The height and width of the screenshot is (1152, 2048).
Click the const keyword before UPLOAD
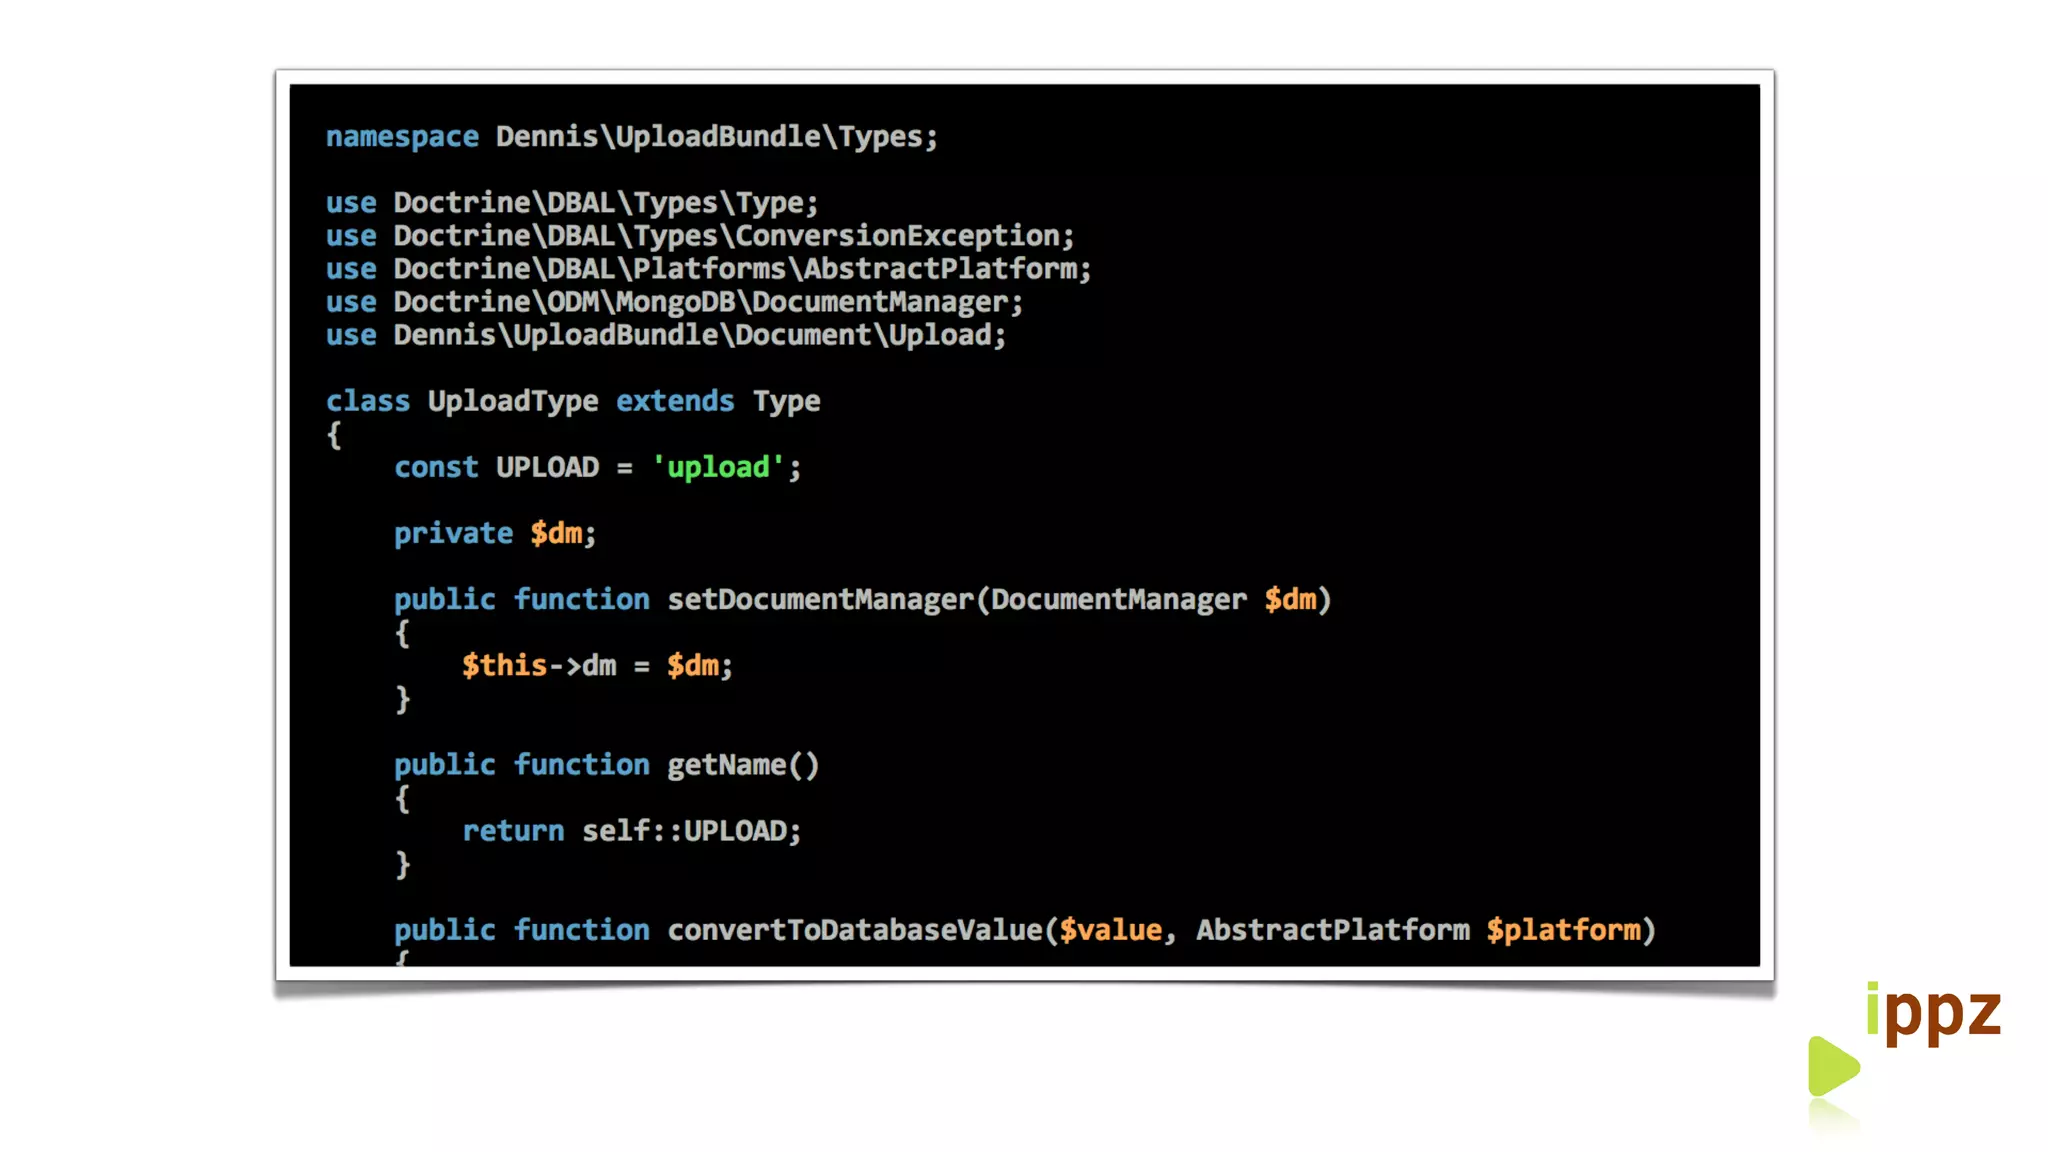436,467
